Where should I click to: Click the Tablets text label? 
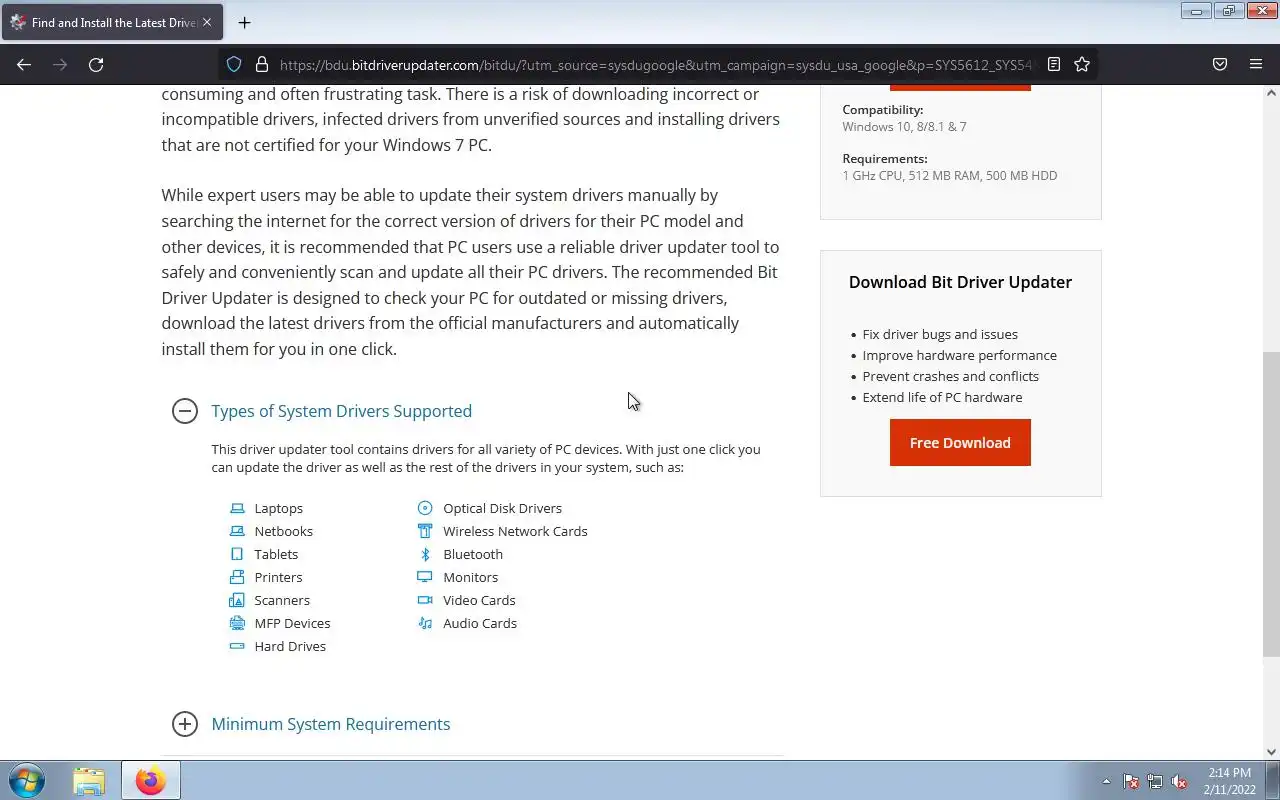tap(276, 554)
